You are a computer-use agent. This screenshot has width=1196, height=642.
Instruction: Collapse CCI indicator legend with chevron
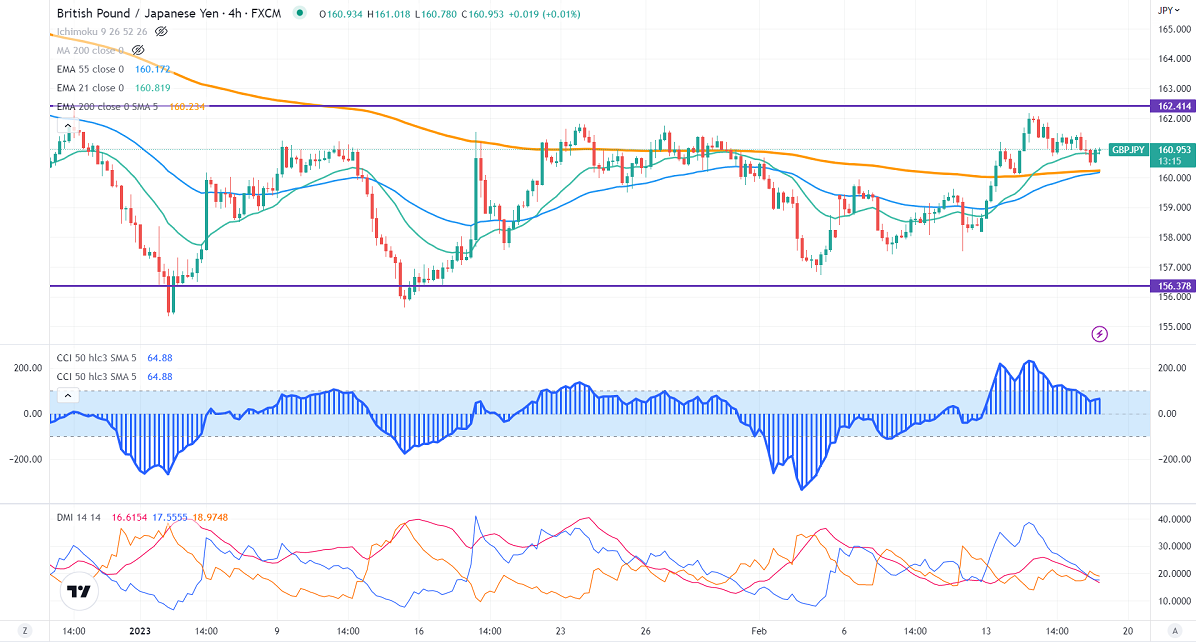[67, 396]
